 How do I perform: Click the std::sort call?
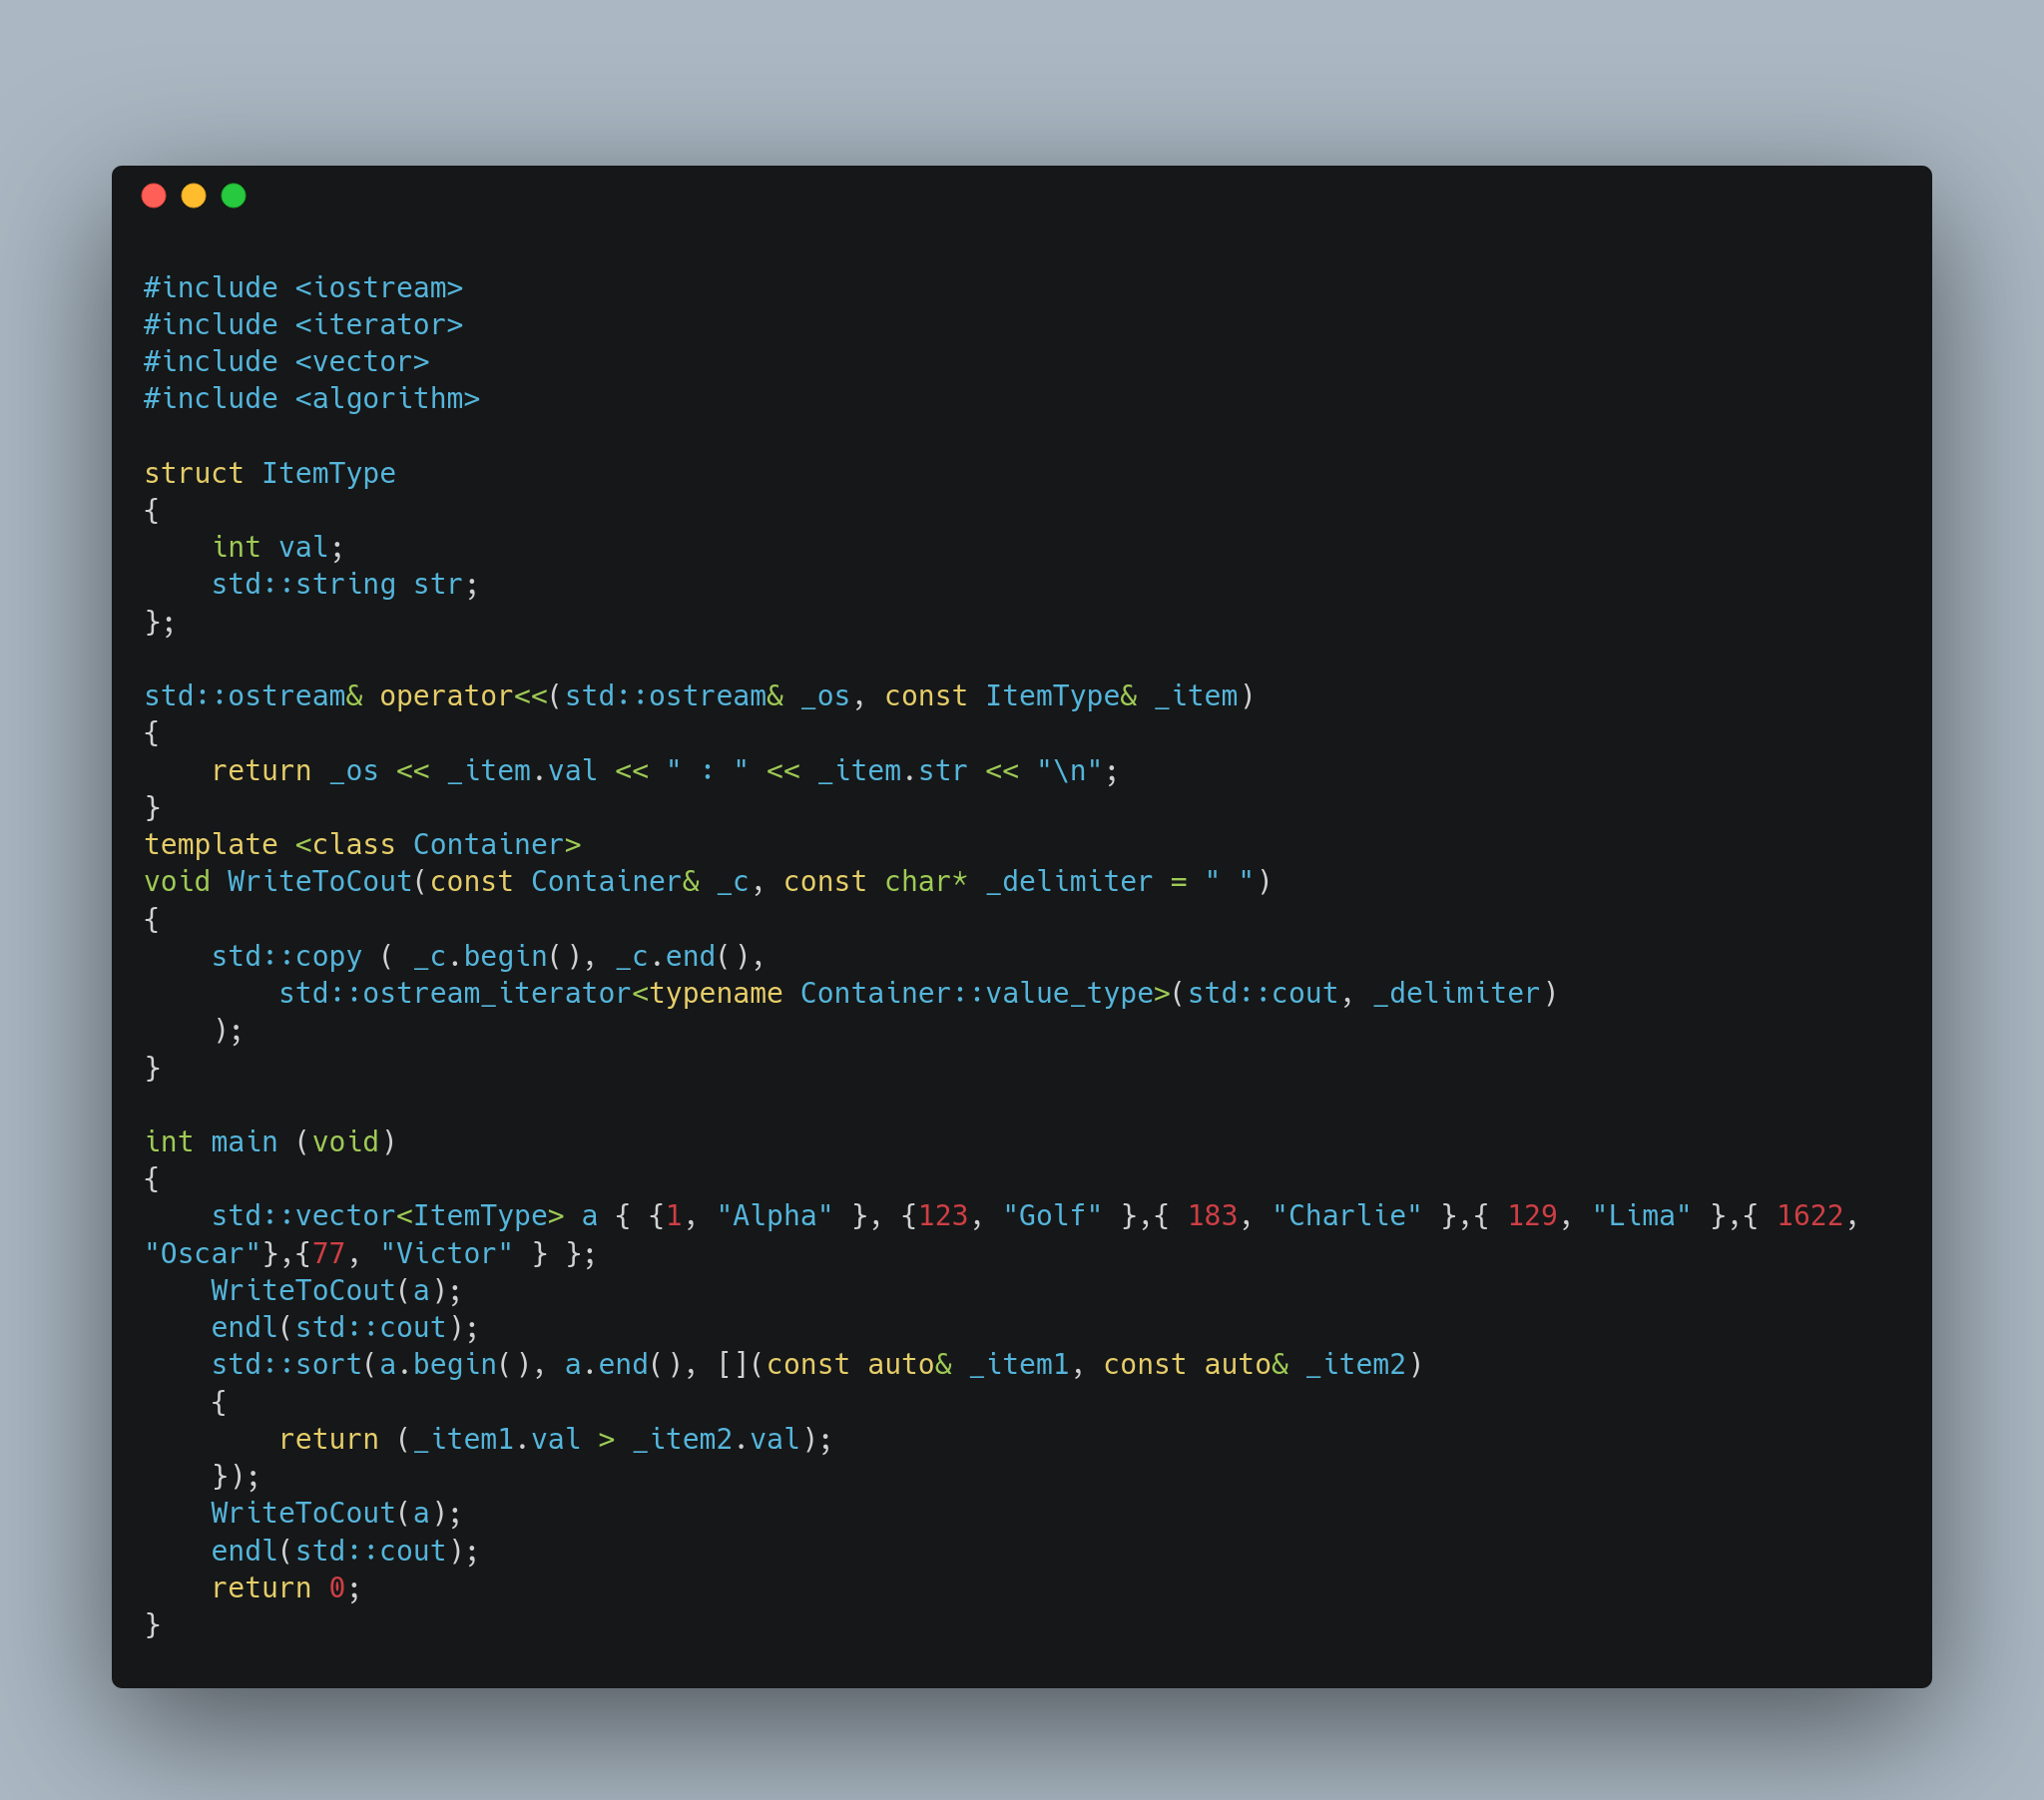pos(286,1365)
